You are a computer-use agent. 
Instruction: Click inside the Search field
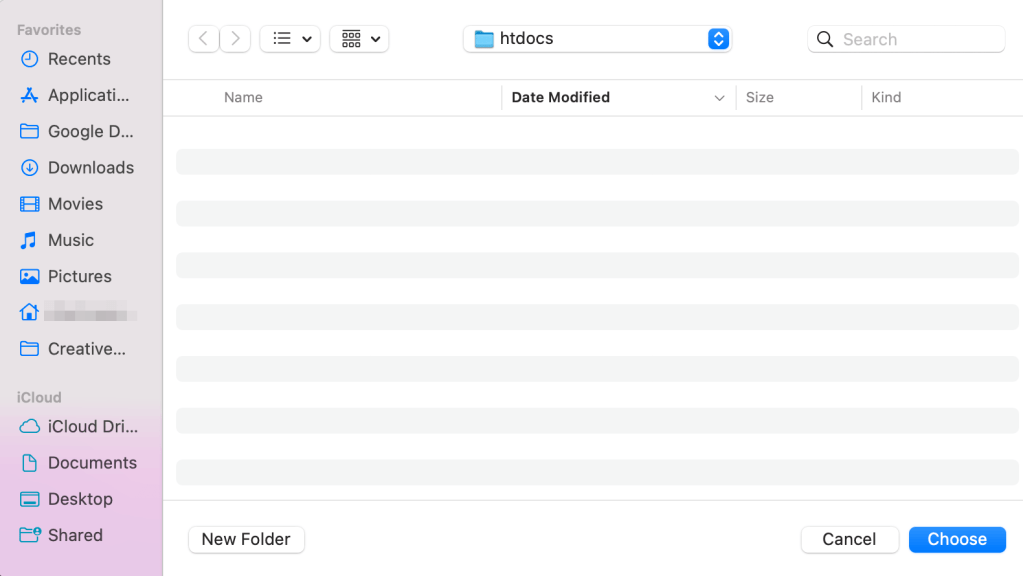click(x=905, y=38)
